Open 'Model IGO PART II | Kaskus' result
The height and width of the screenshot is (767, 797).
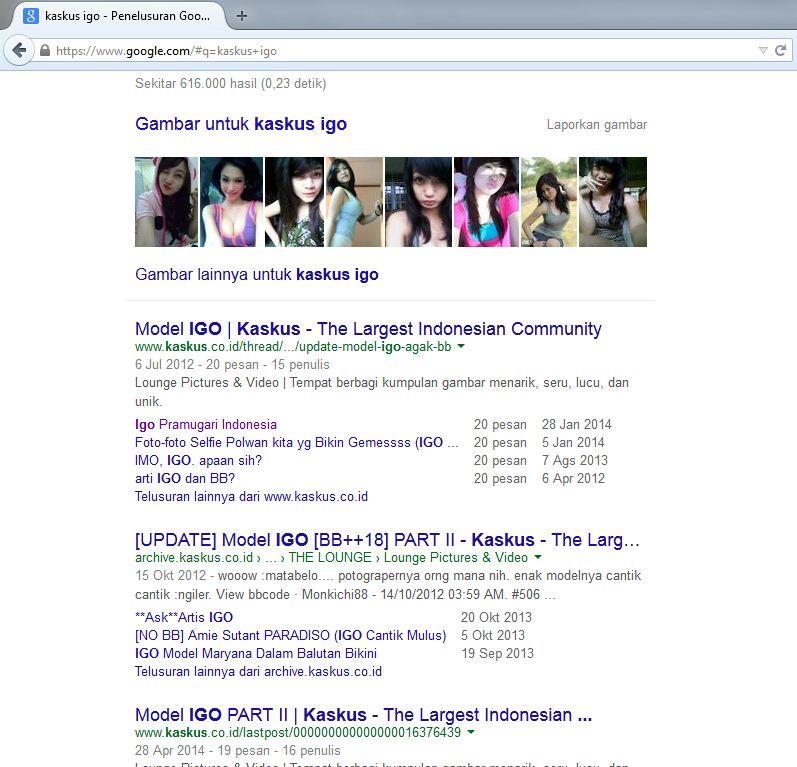click(363, 715)
